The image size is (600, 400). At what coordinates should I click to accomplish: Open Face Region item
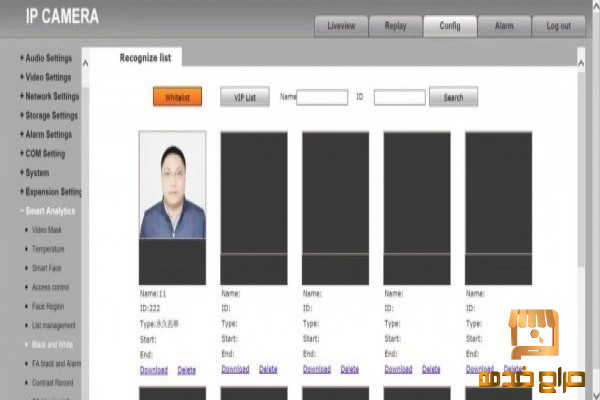click(x=48, y=307)
